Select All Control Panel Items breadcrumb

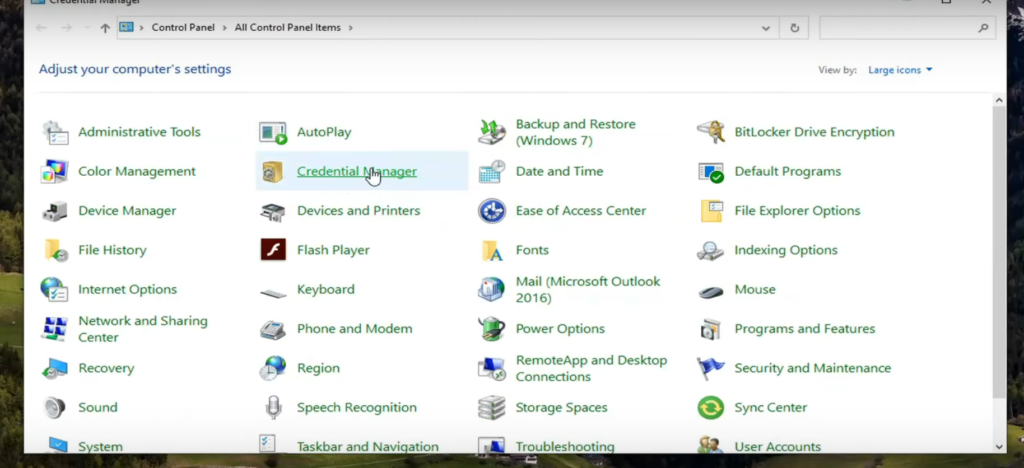point(287,28)
